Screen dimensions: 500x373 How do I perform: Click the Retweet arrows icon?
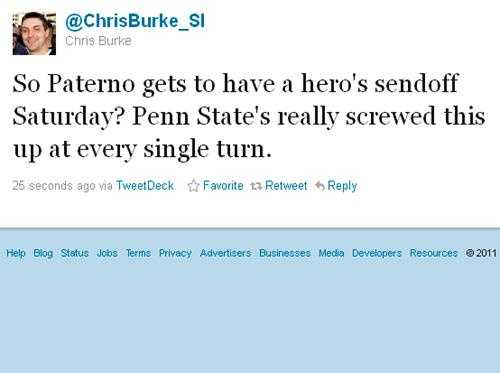click(256, 186)
